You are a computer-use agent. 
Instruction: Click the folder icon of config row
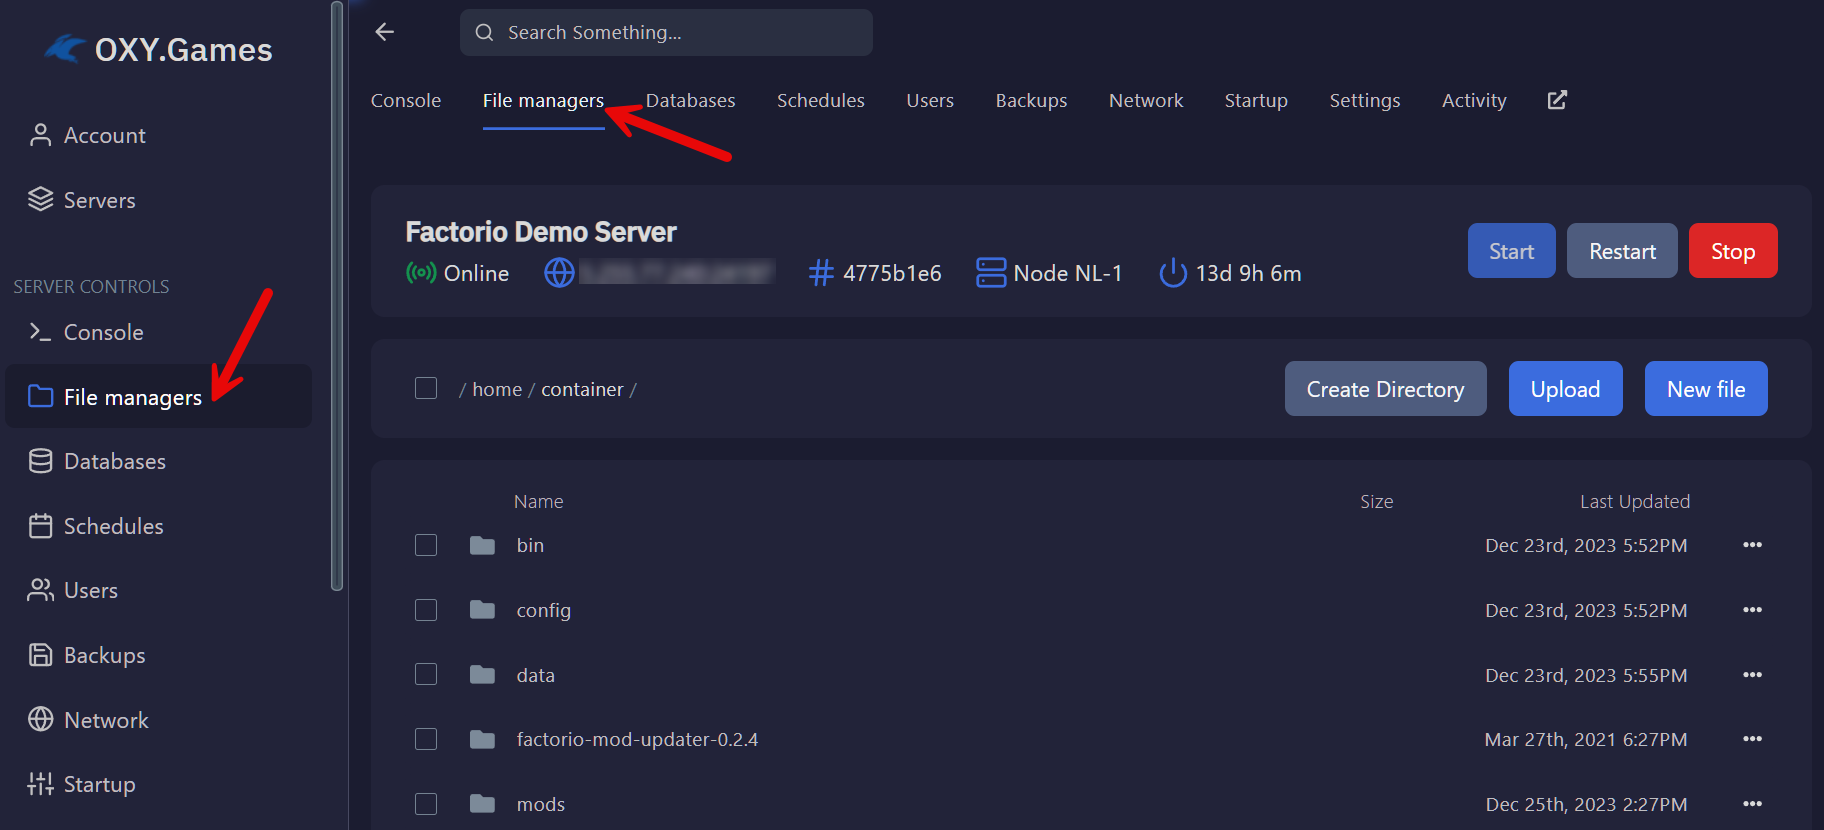click(x=482, y=610)
